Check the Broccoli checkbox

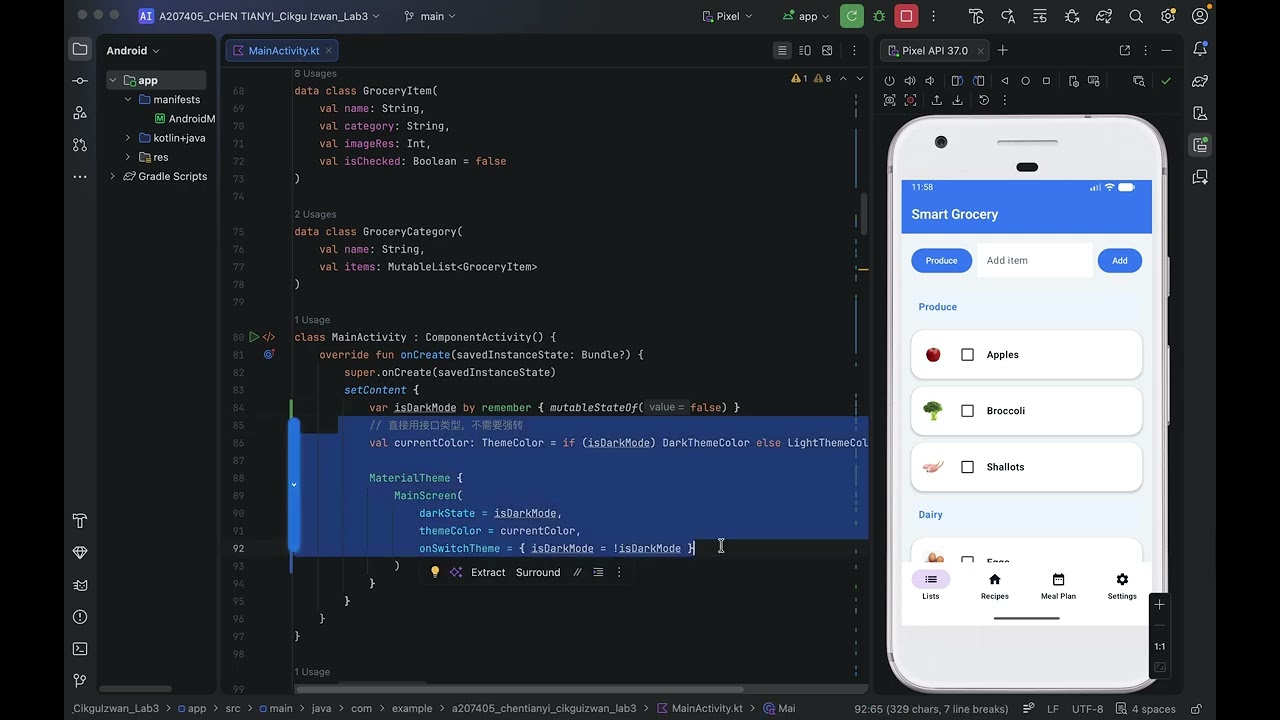pyautogui.click(x=967, y=411)
